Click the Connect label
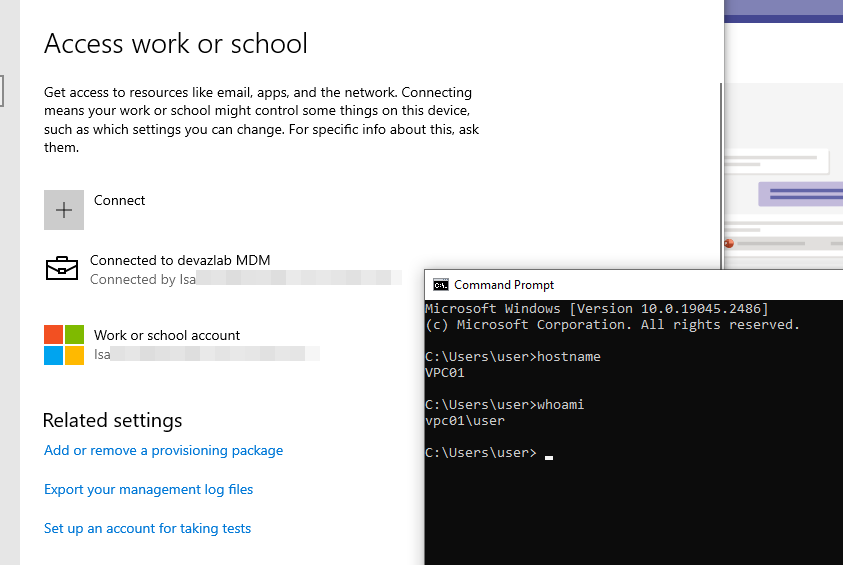843x565 pixels. coord(119,201)
